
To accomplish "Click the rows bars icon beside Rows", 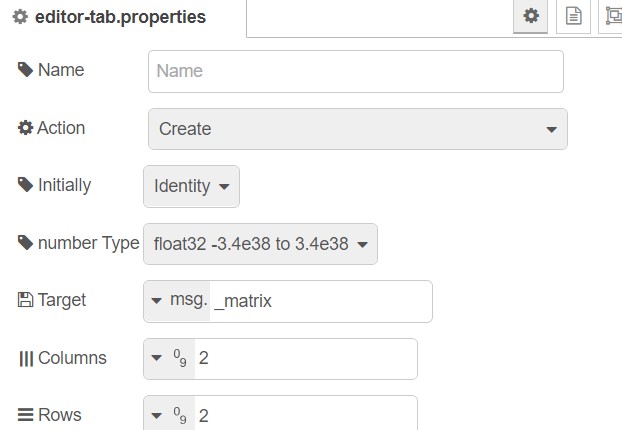I will tap(25, 415).
